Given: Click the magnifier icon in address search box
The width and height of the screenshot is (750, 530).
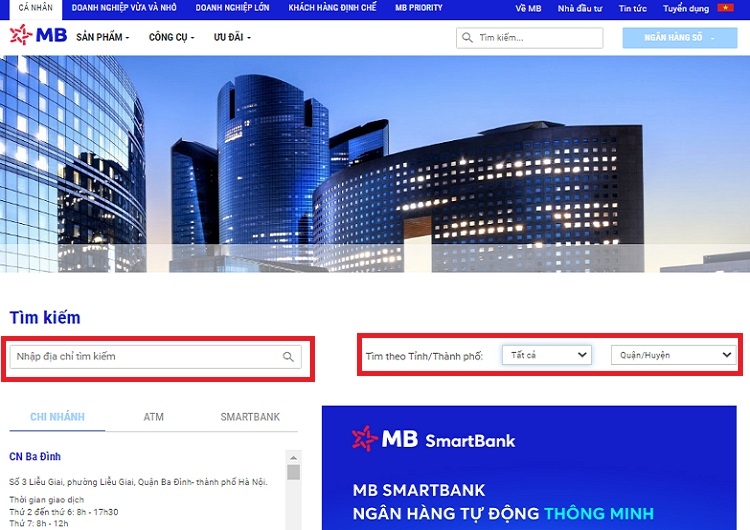Looking at the screenshot, I should coord(288,357).
